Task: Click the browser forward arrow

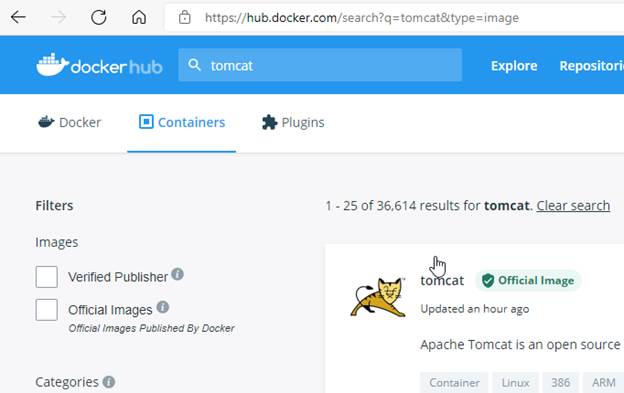Action: [58, 18]
